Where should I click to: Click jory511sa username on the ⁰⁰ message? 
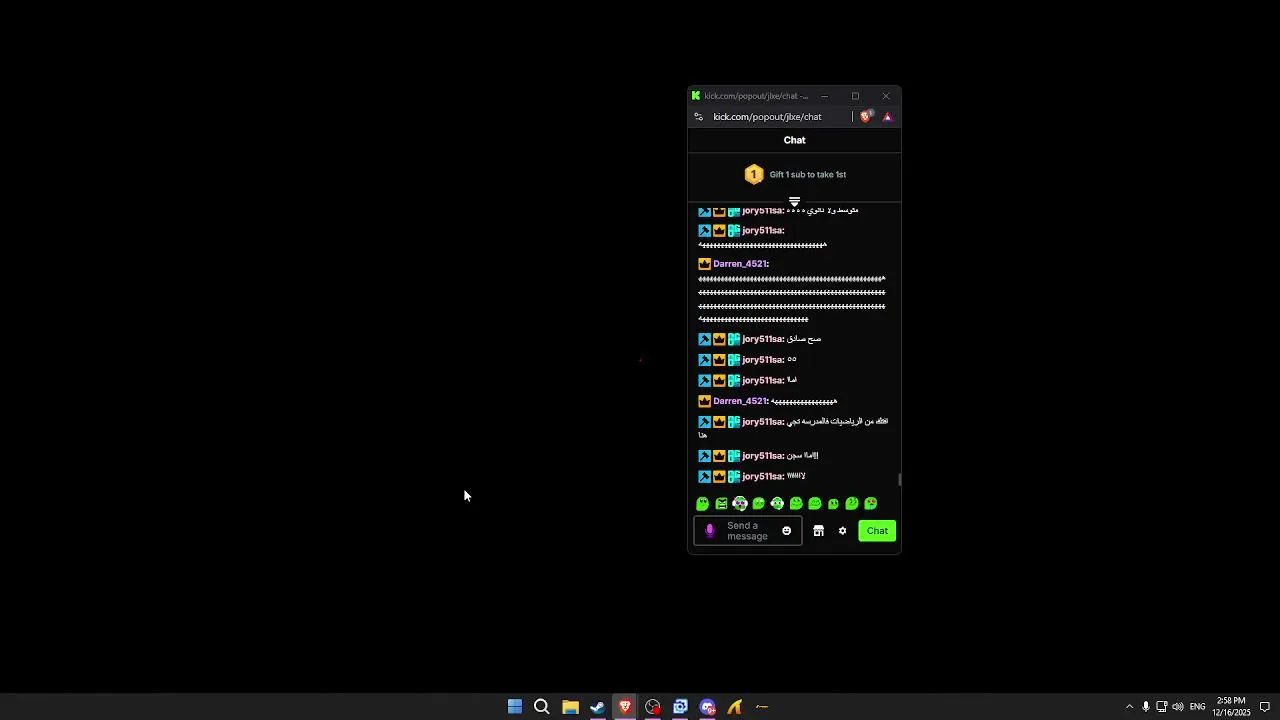763,360
